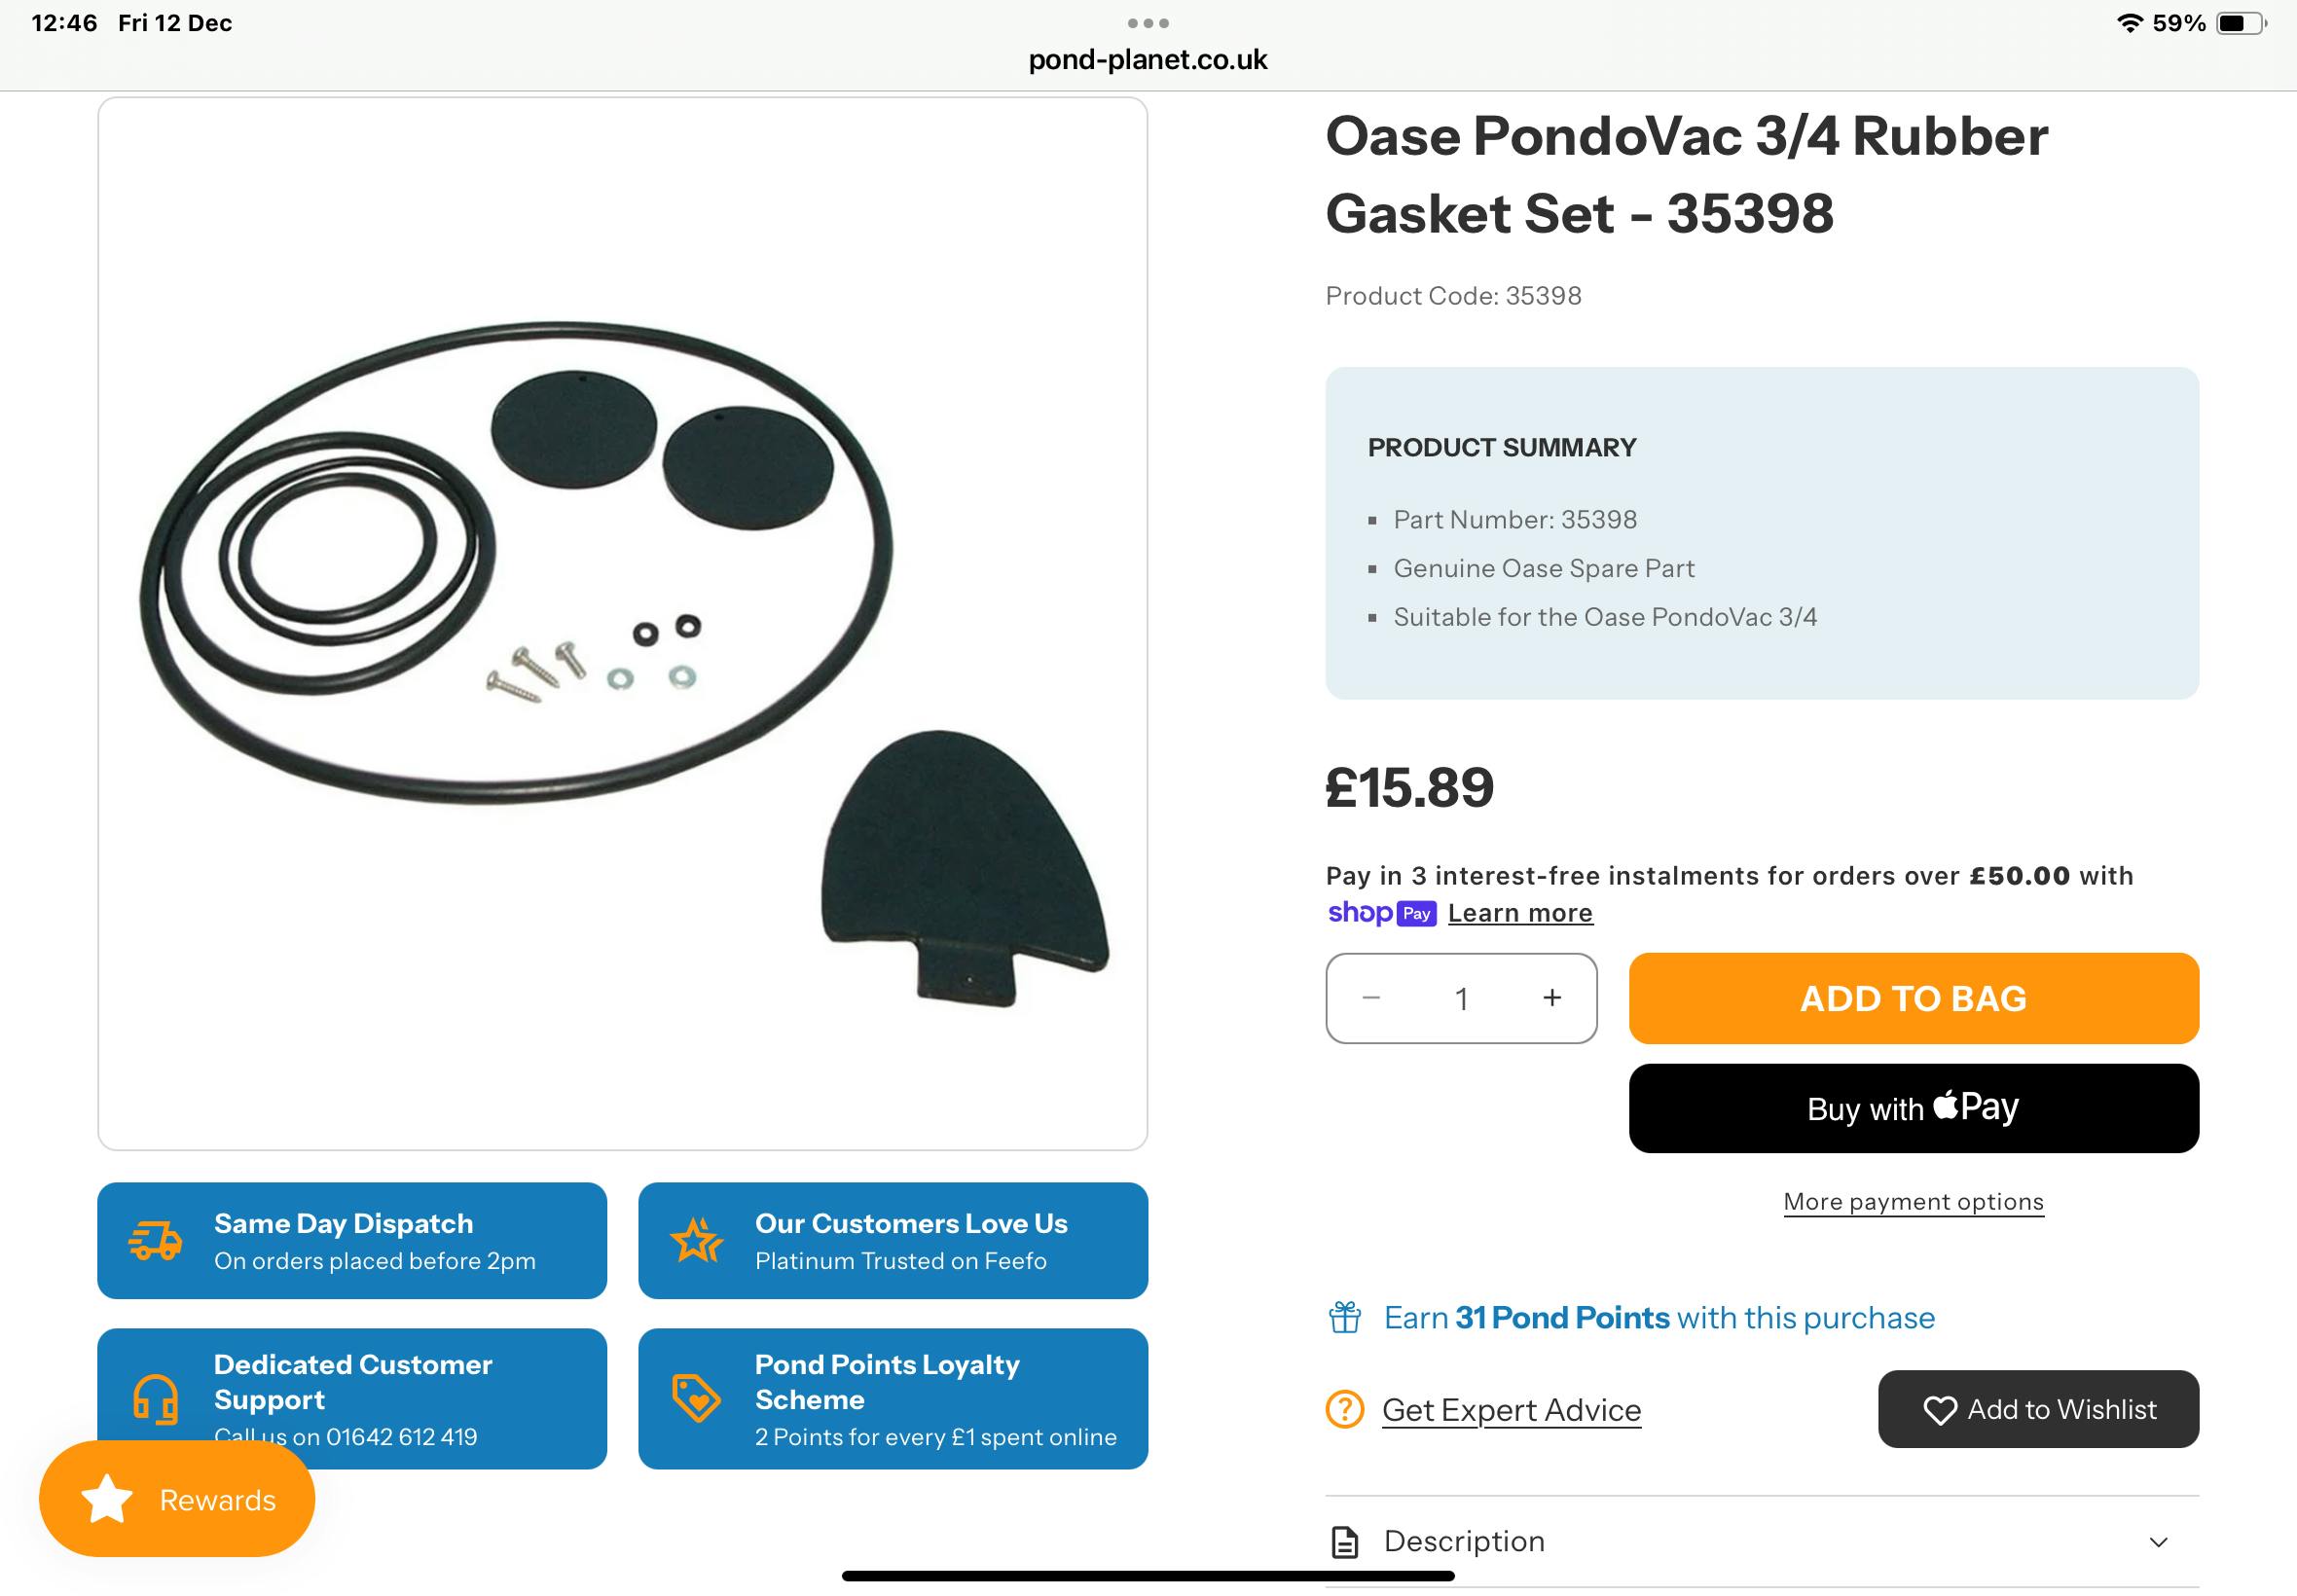Tap the heart icon on Add to Wishlist
This screenshot has height=1596, width=2297.
[1939, 1410]
